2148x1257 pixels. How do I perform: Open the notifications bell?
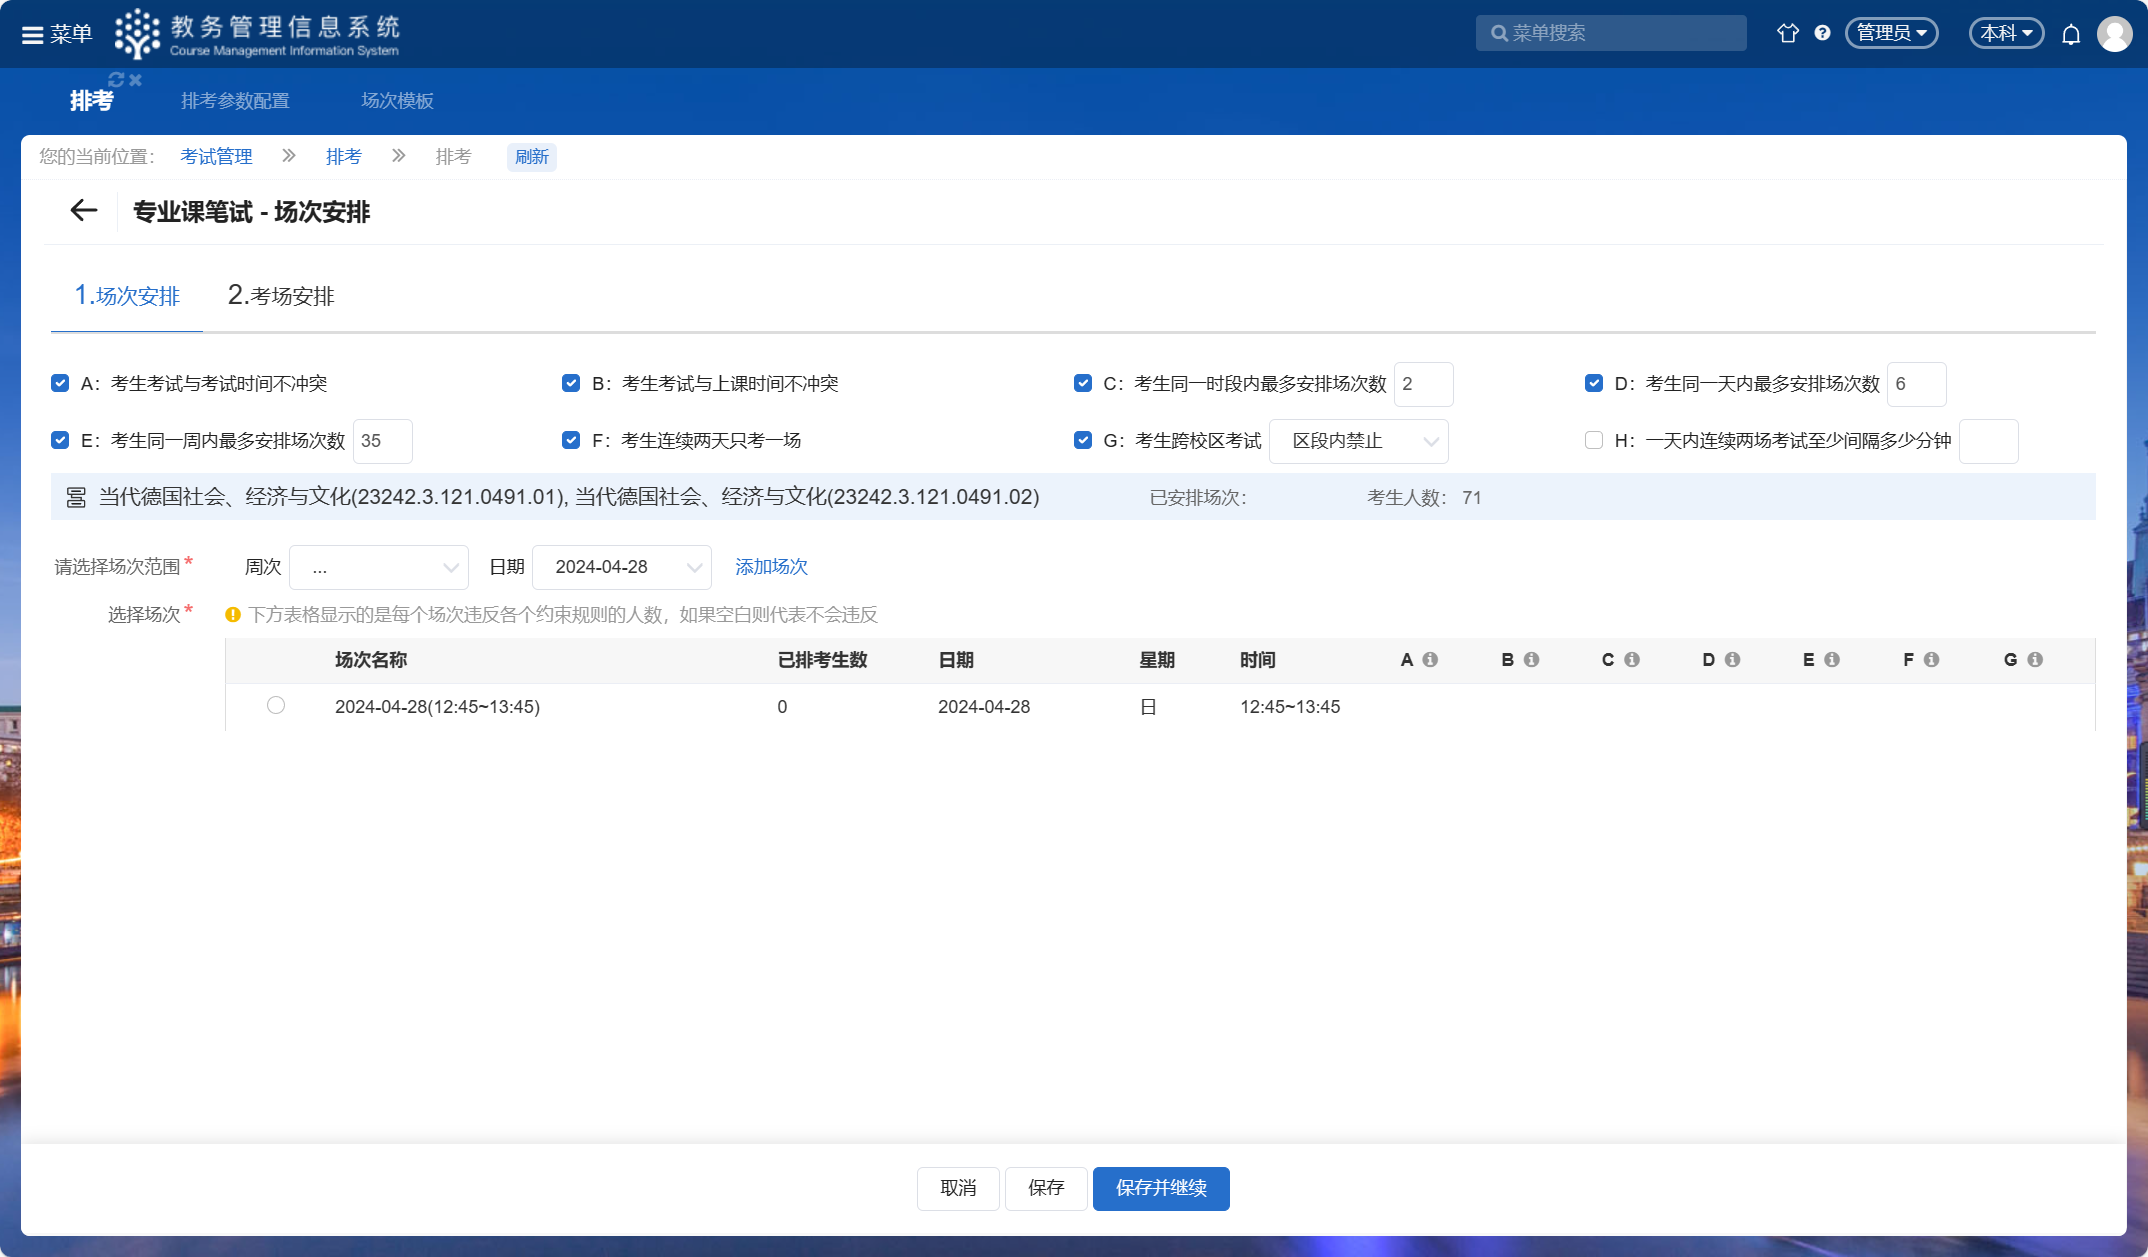(x=2071, y=35)
